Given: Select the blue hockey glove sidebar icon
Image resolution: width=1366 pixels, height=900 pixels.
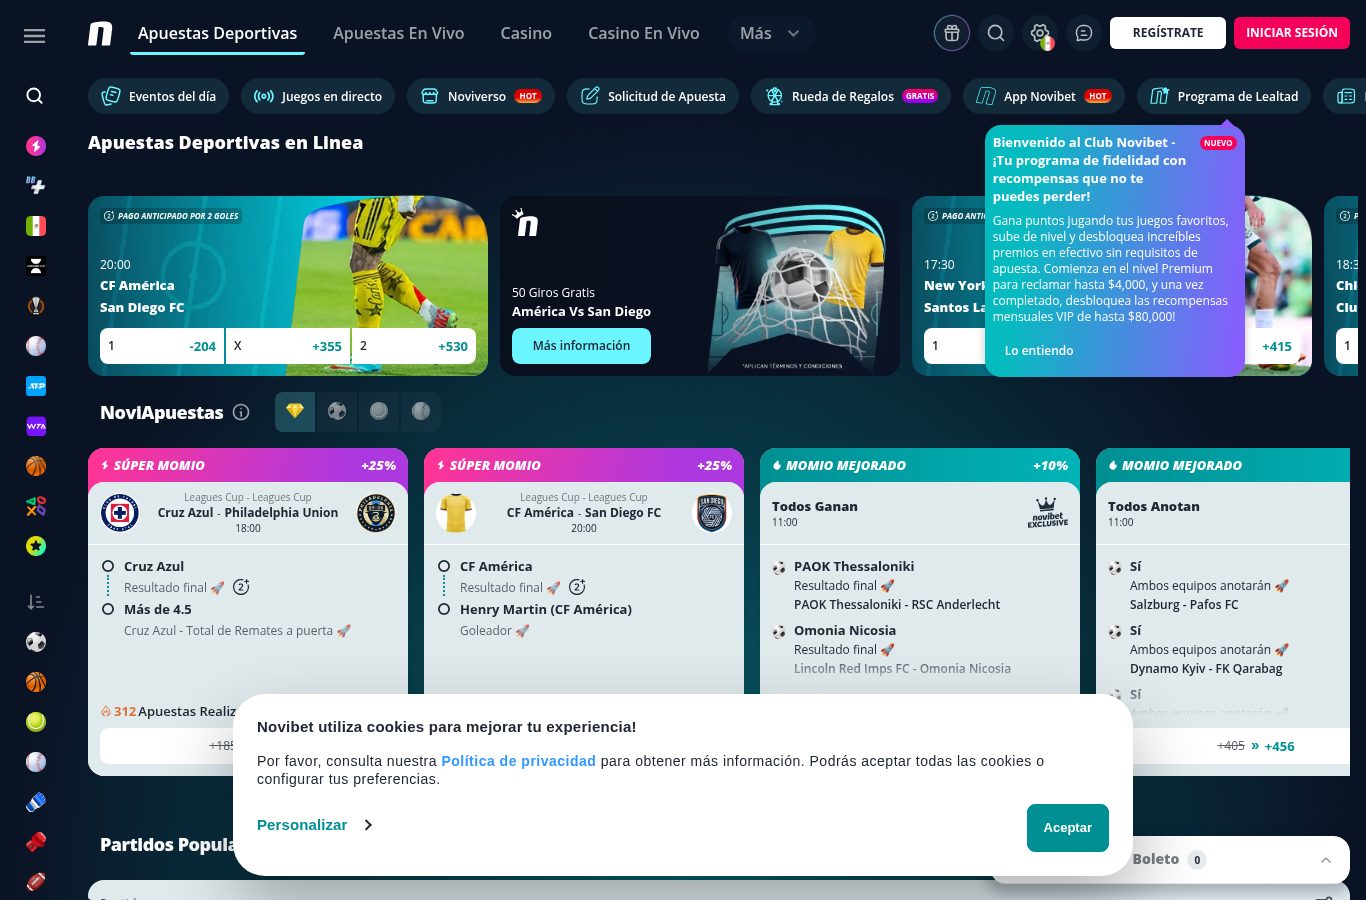Looking at the screenshot, I should pyautogui.click(x=36, y=802).
